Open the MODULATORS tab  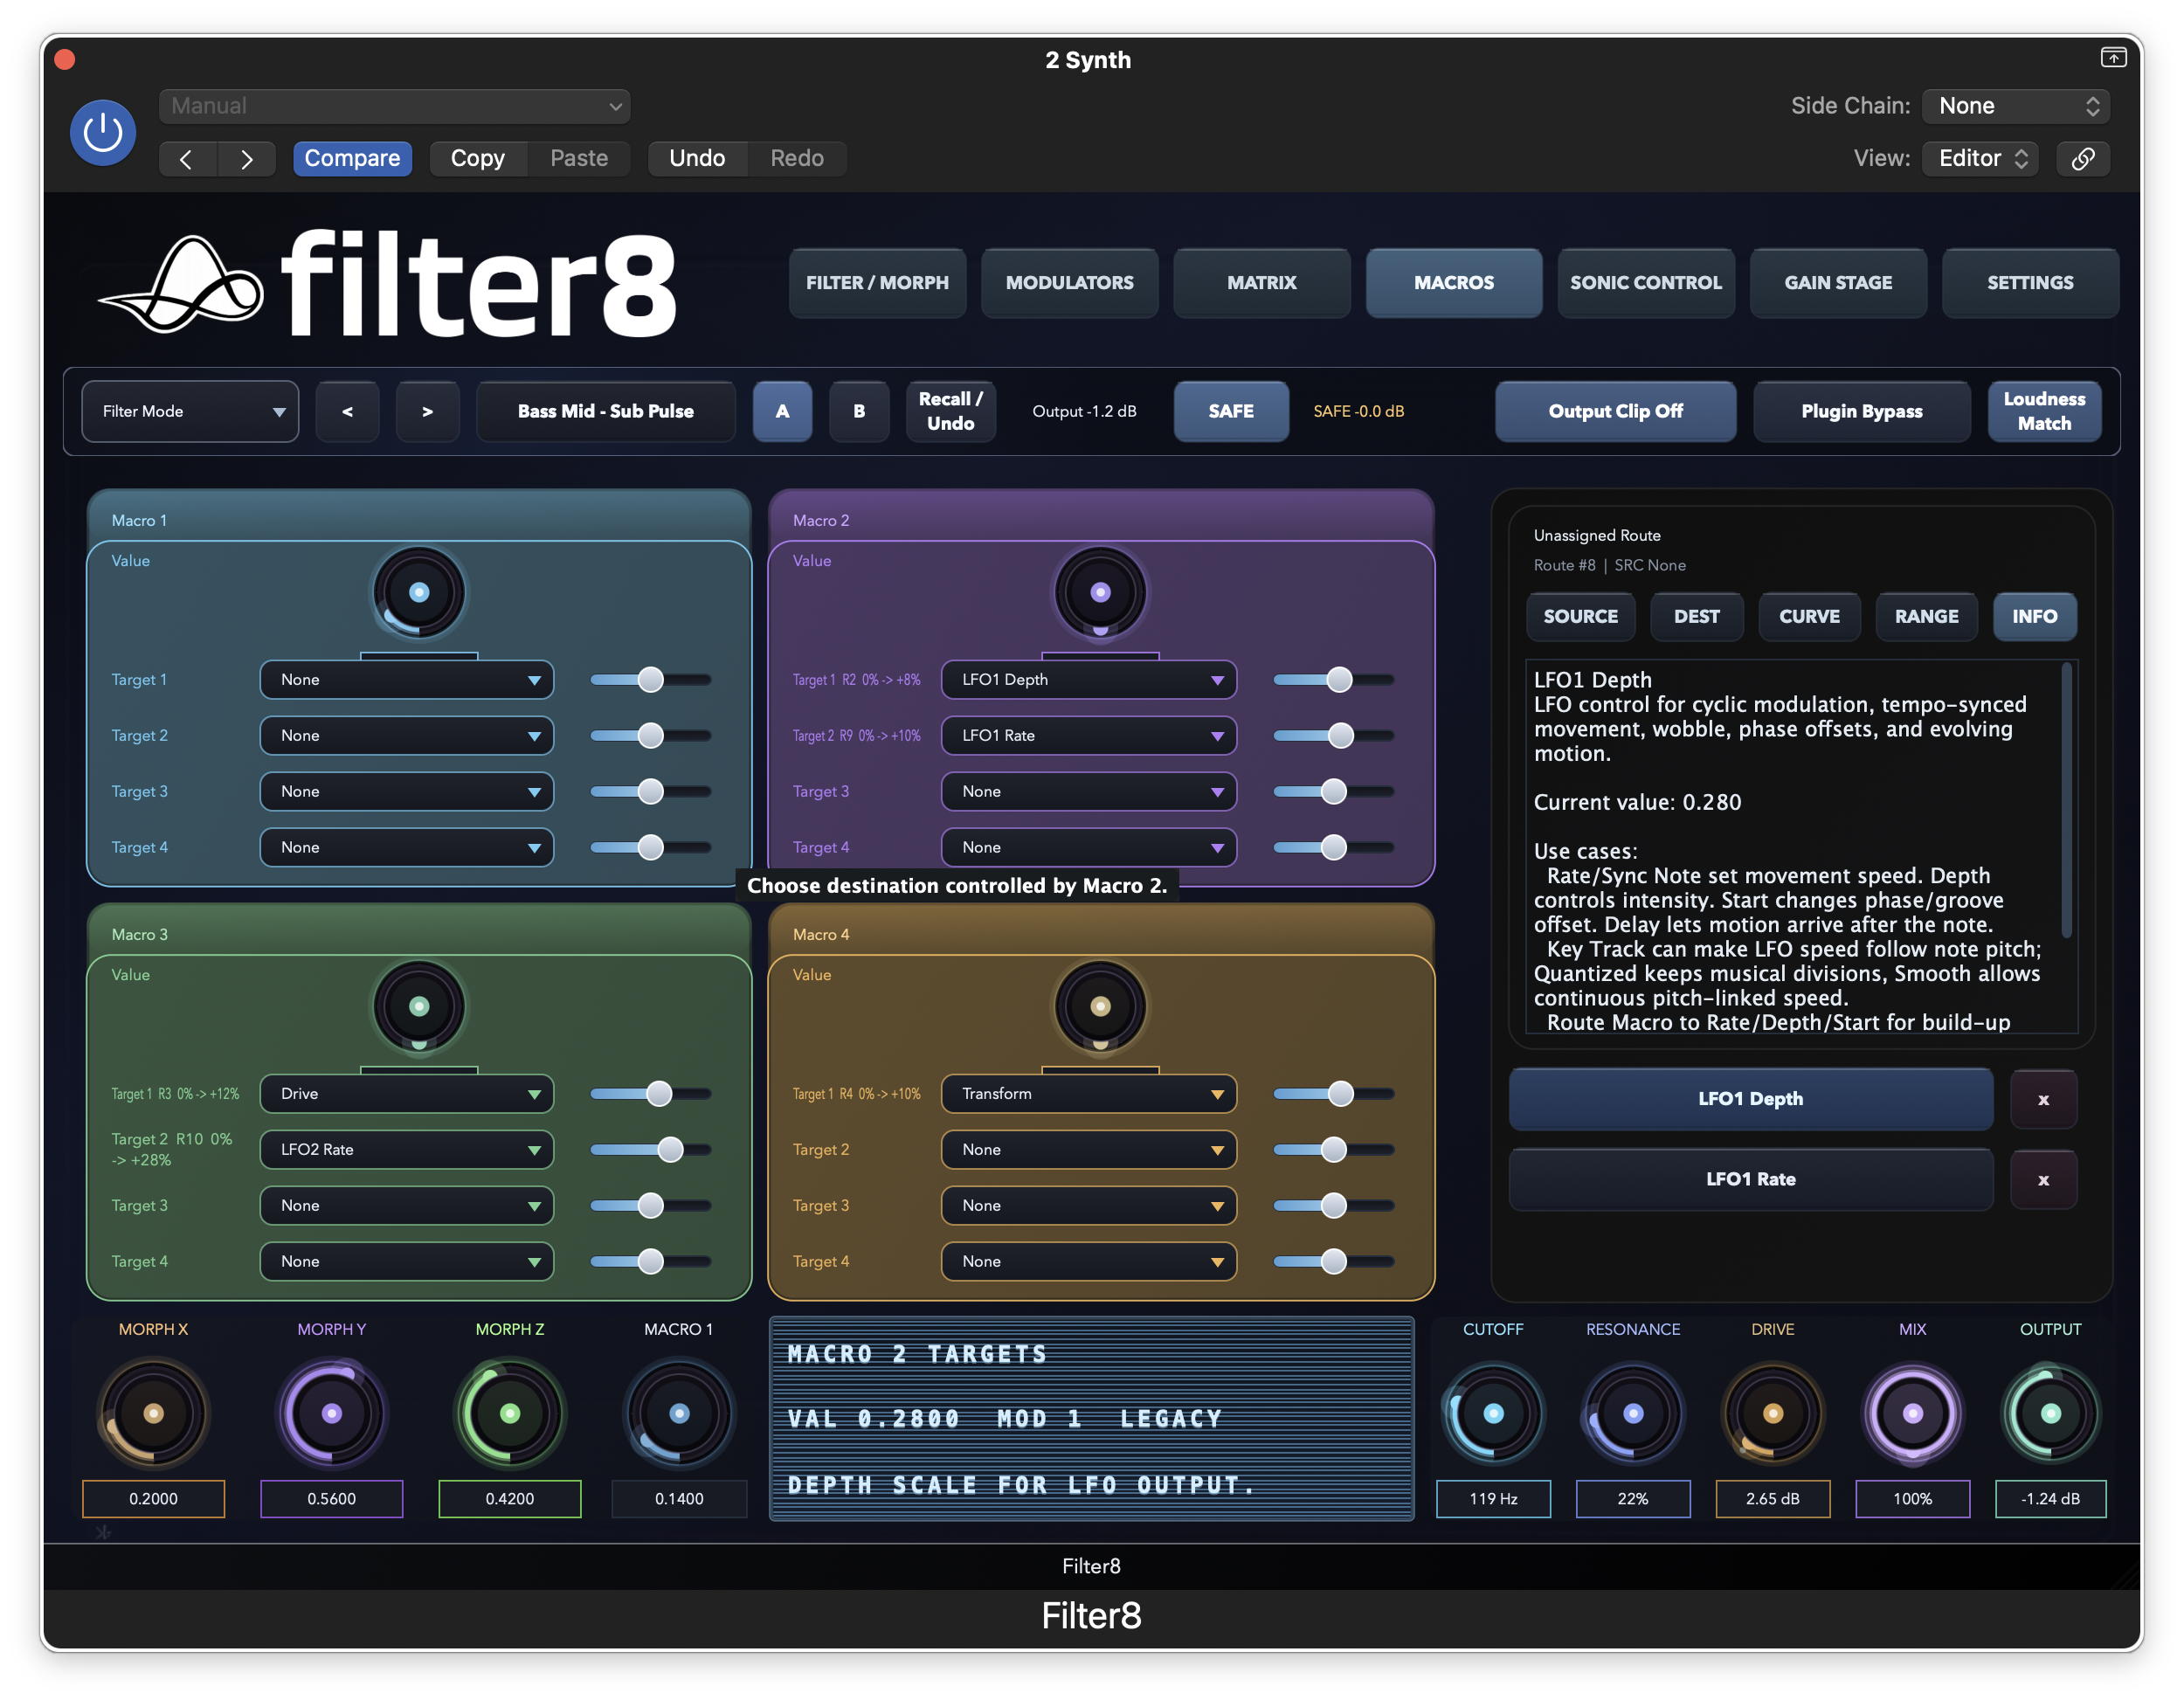(1069, 283)
